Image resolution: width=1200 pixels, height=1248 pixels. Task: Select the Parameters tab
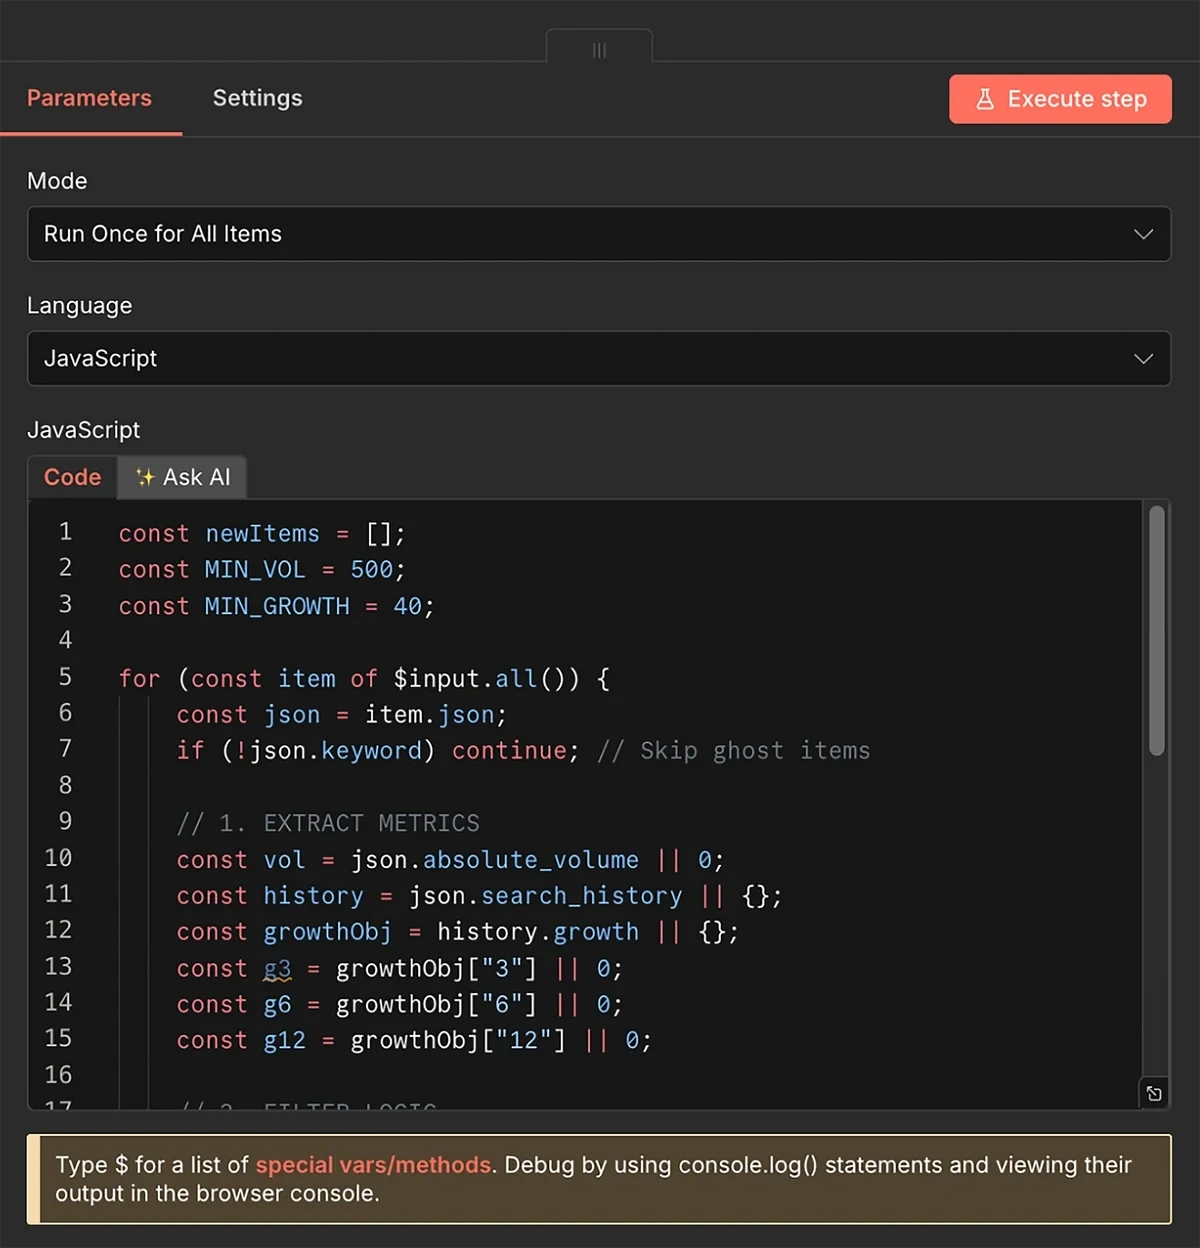90,98
